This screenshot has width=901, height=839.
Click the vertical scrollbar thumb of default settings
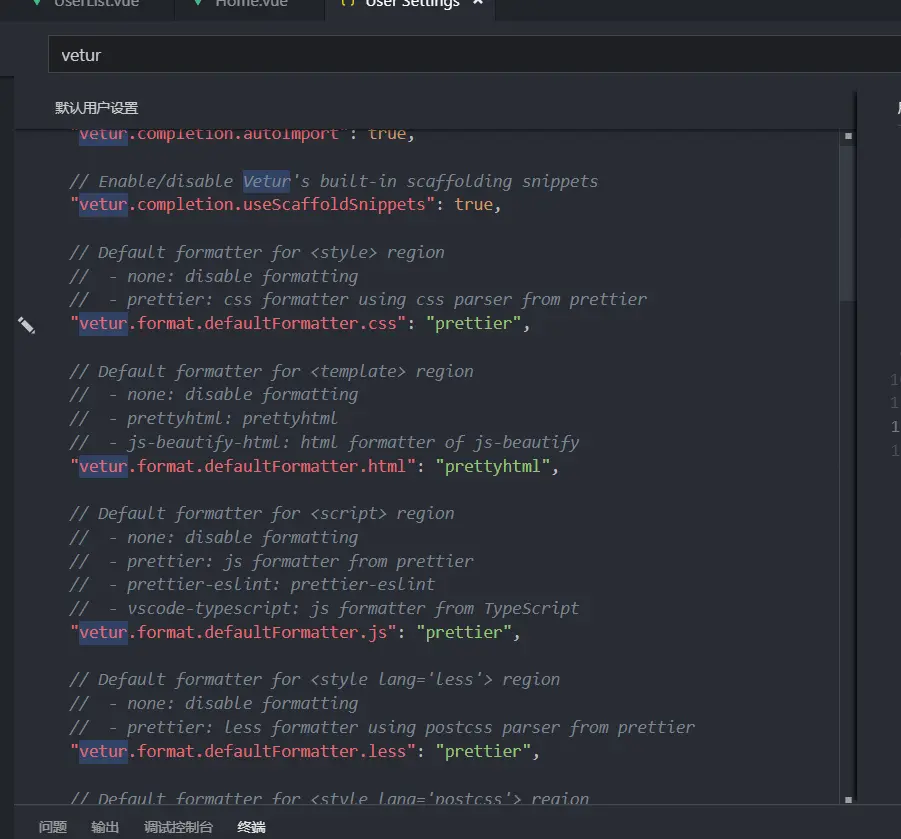pos(847,223)
